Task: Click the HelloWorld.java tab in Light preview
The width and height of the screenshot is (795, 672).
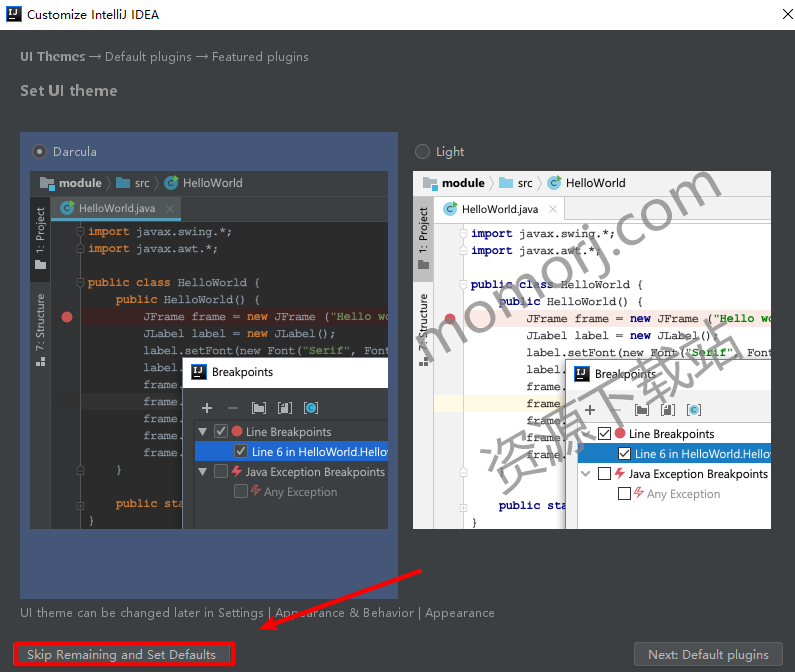Action: [x=500, y=209]
